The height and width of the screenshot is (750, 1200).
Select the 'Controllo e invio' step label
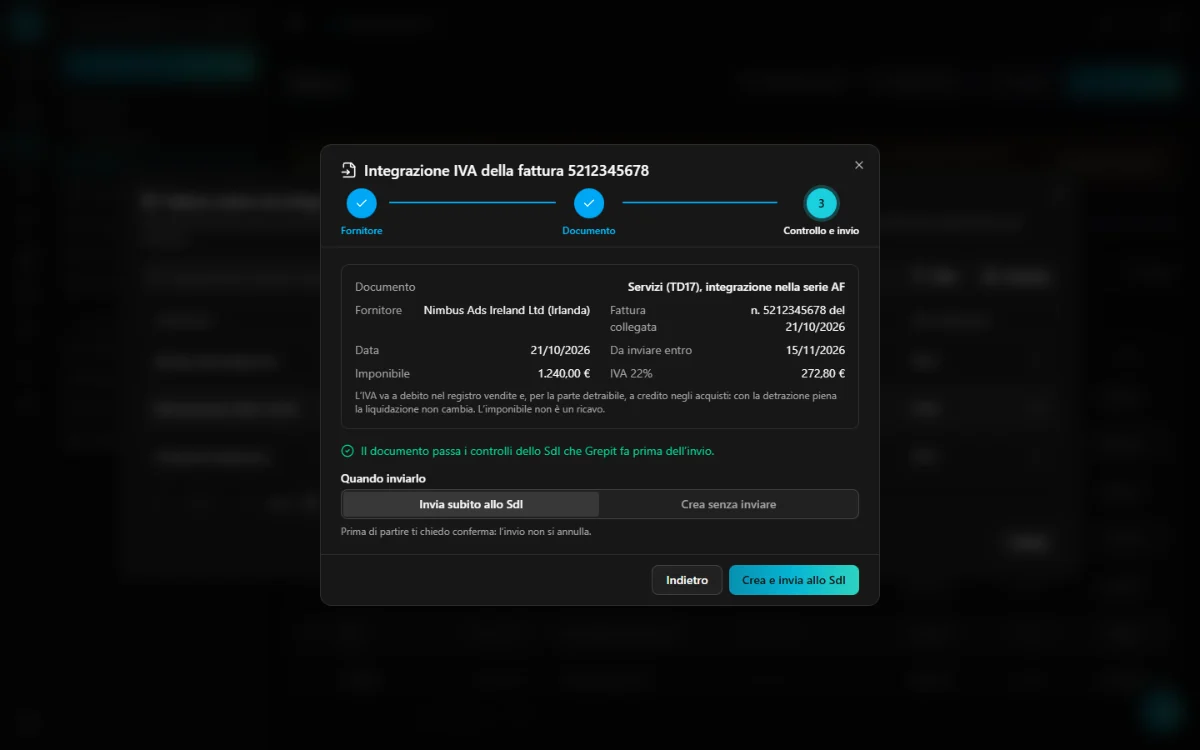point(821,231)
